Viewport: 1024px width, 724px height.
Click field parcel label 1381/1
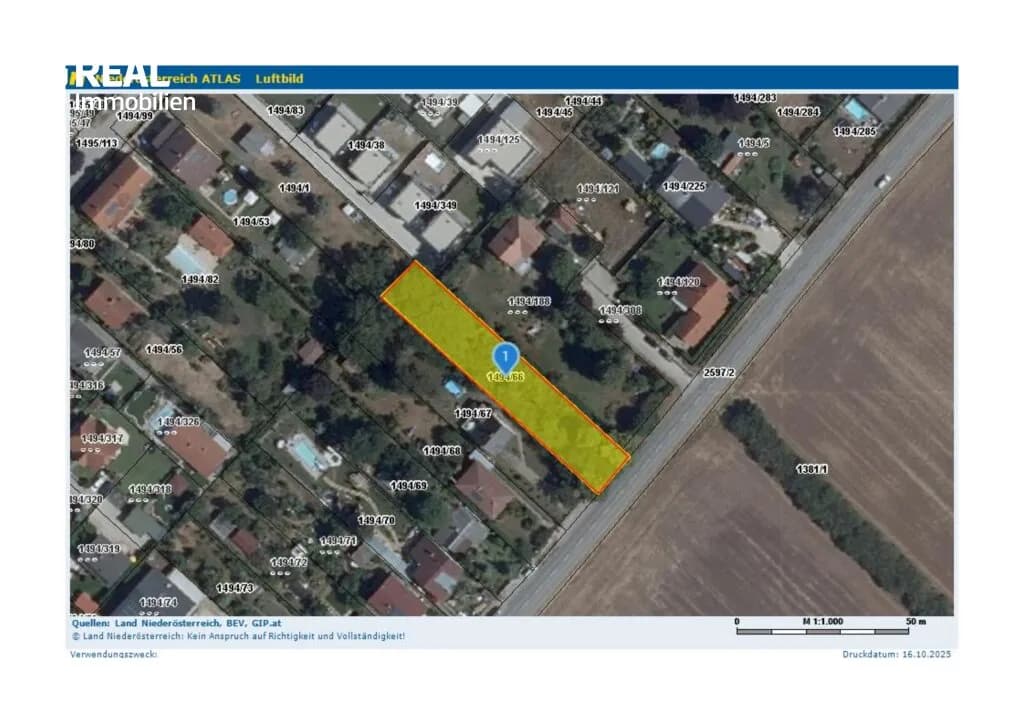coord(812,469)
